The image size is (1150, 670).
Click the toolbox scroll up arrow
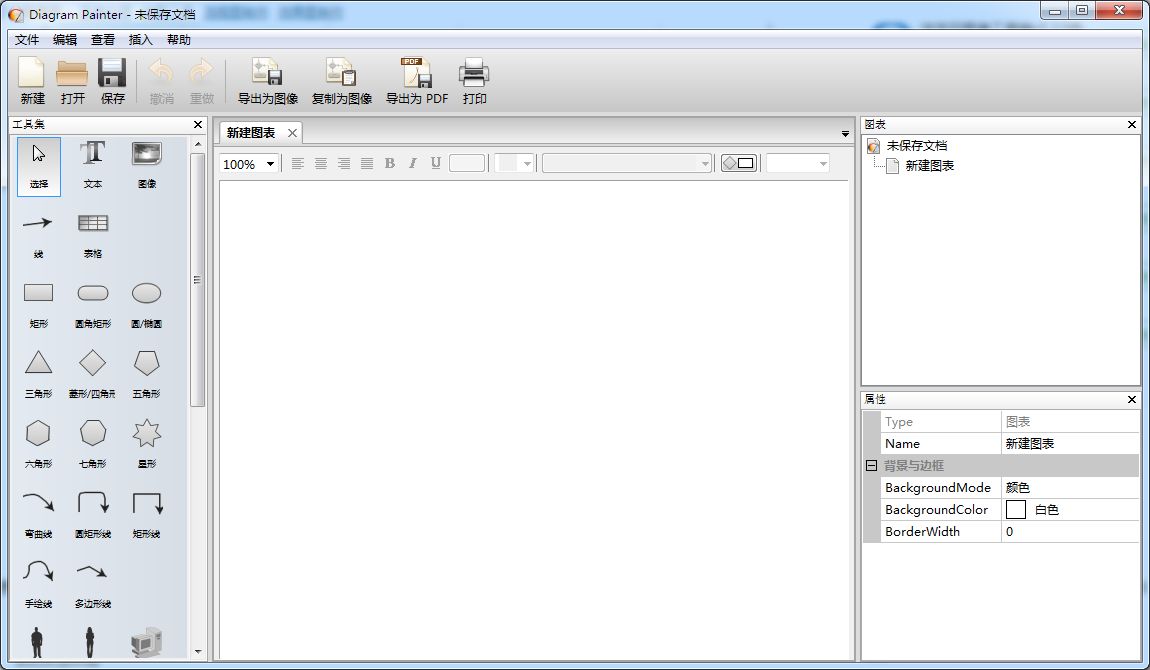click(197, 144)
